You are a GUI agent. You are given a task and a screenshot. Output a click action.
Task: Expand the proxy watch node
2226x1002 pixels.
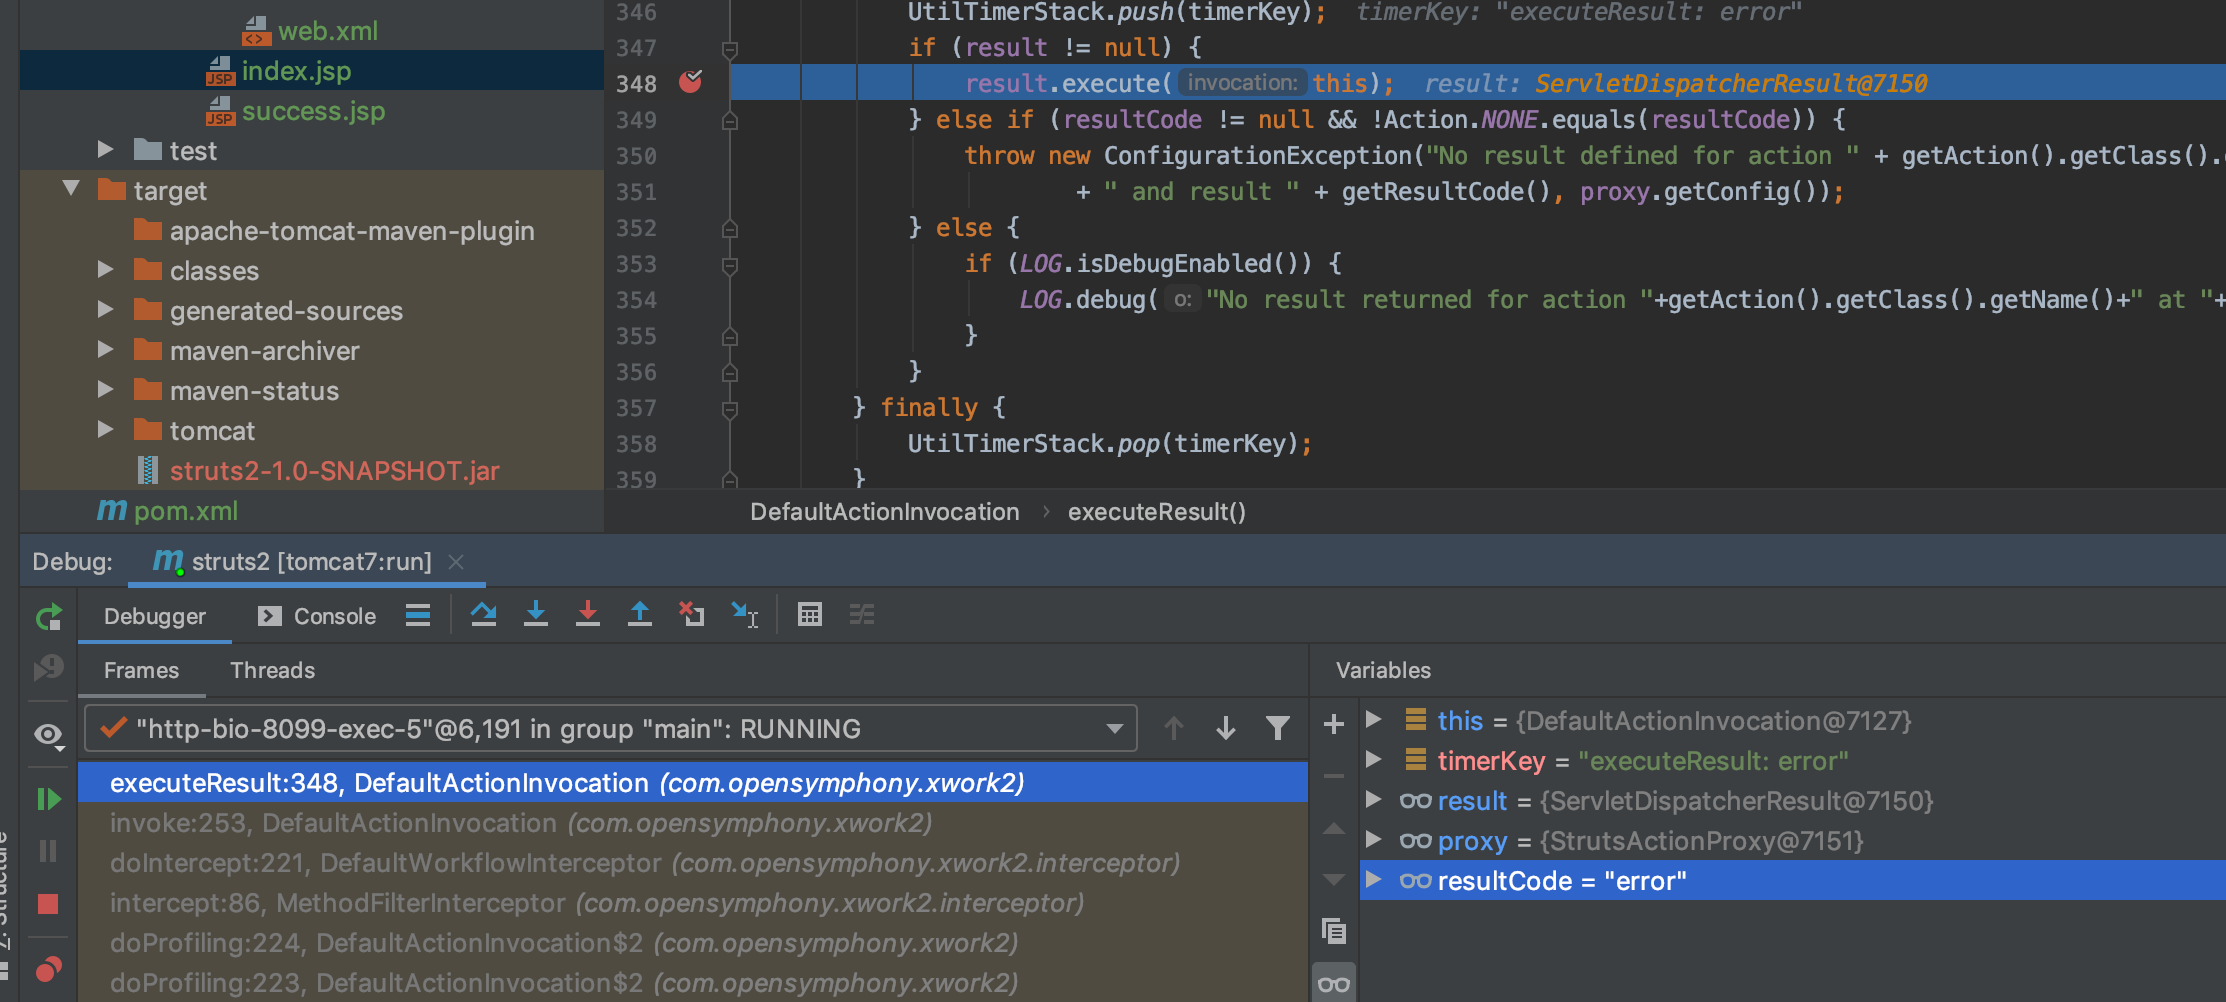tap(1374, 839)
